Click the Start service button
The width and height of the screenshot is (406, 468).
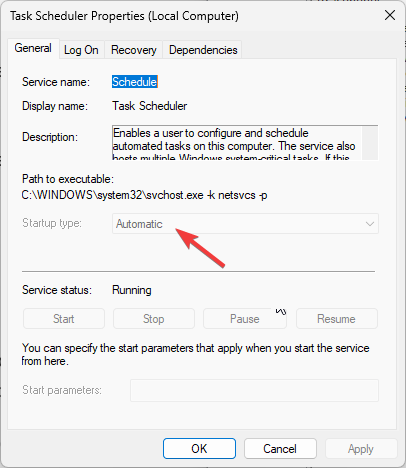click(x=64, y=319)
